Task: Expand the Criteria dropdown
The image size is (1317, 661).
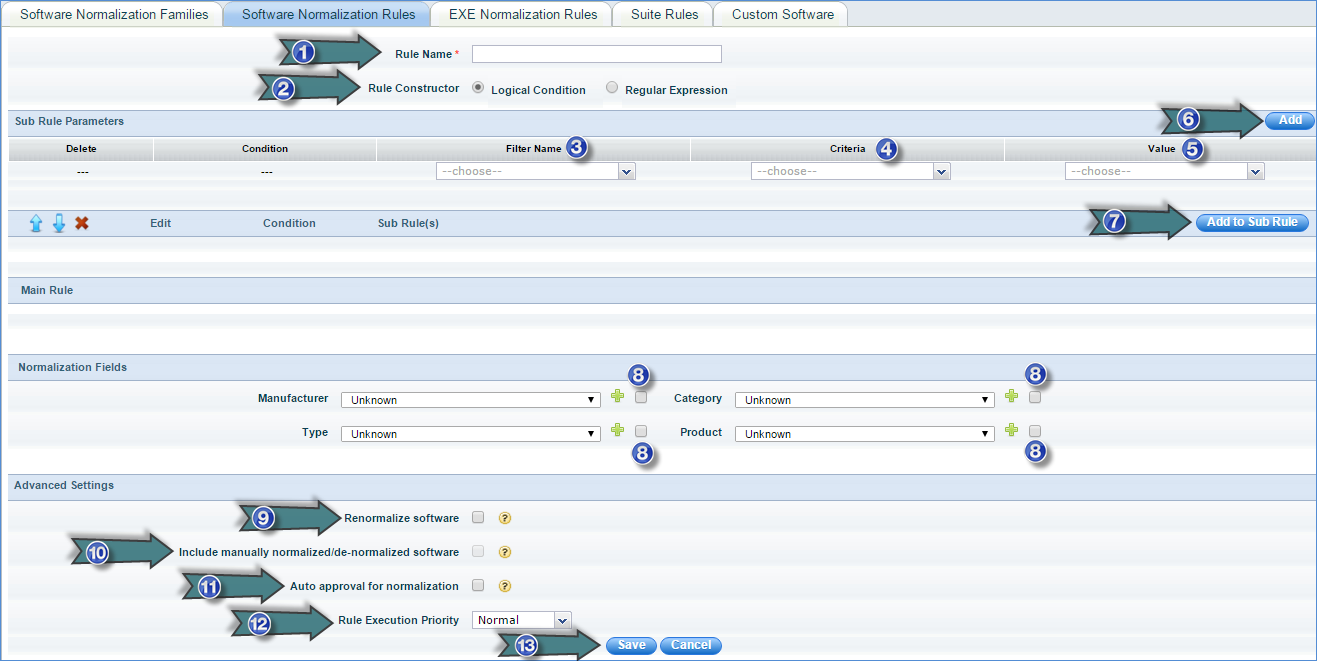Action: (850, 172)
